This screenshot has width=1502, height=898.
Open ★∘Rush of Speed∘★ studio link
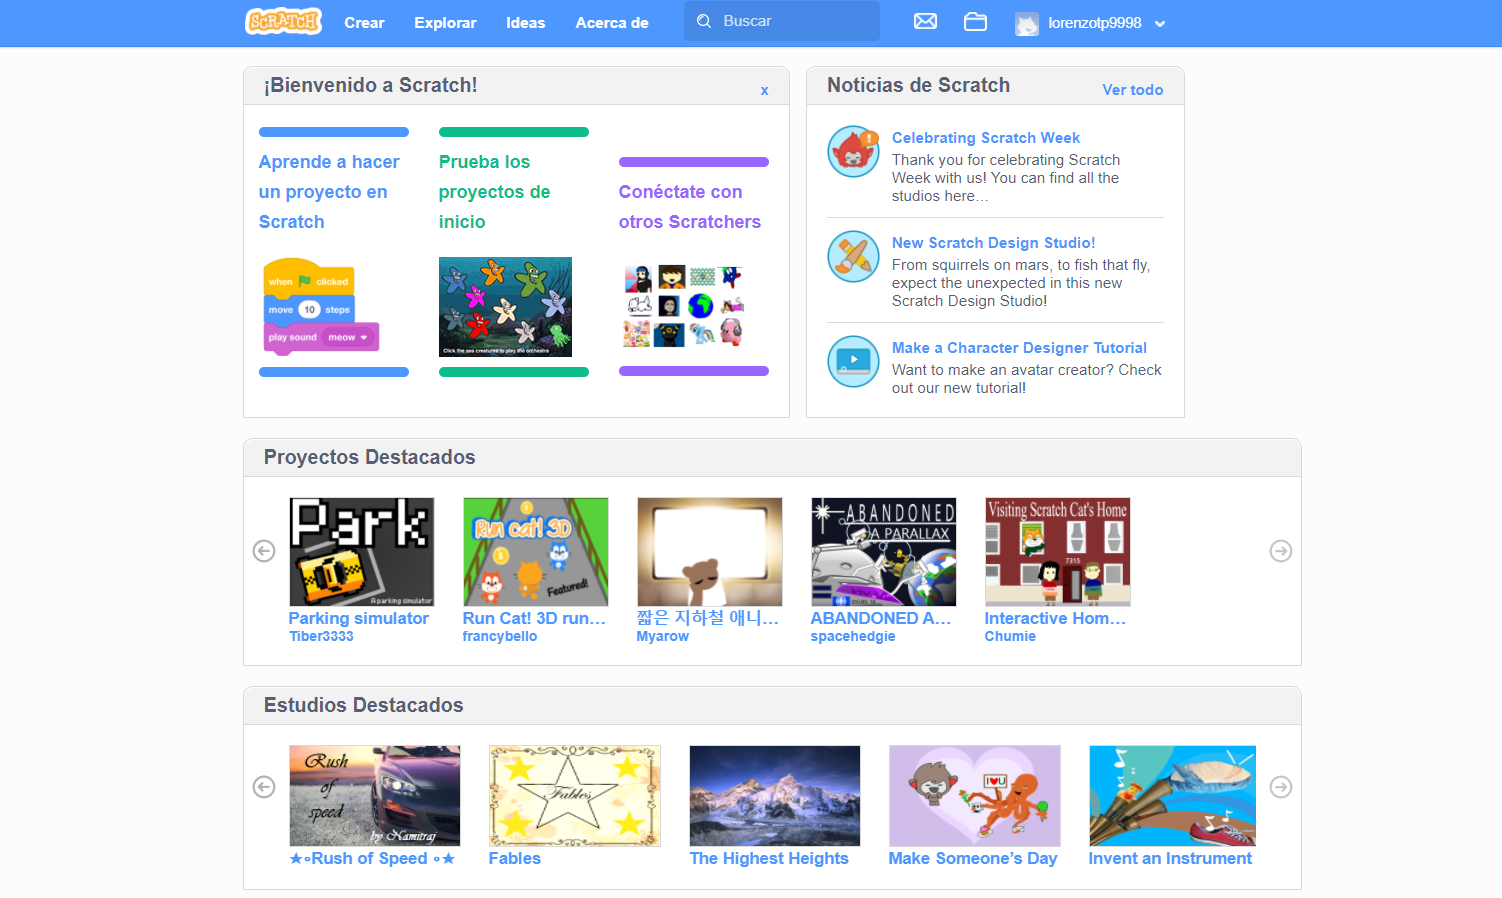[x=372, y=858]
